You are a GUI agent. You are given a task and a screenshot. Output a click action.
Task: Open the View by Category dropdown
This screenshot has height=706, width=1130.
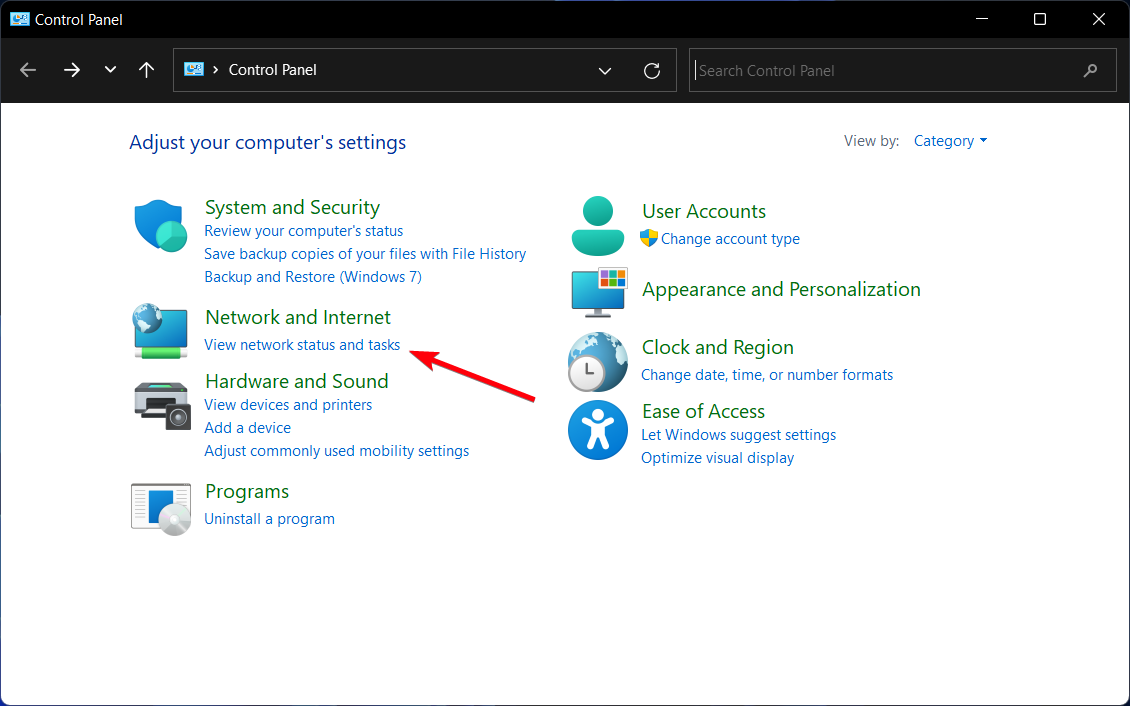tap(951, 141)
